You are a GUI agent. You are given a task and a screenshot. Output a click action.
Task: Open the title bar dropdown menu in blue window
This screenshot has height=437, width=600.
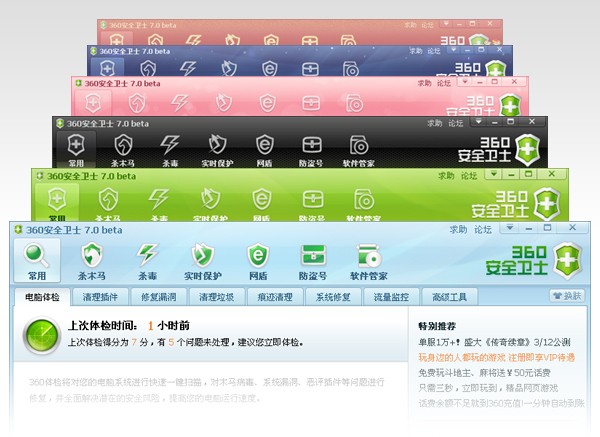pos(510,228)
